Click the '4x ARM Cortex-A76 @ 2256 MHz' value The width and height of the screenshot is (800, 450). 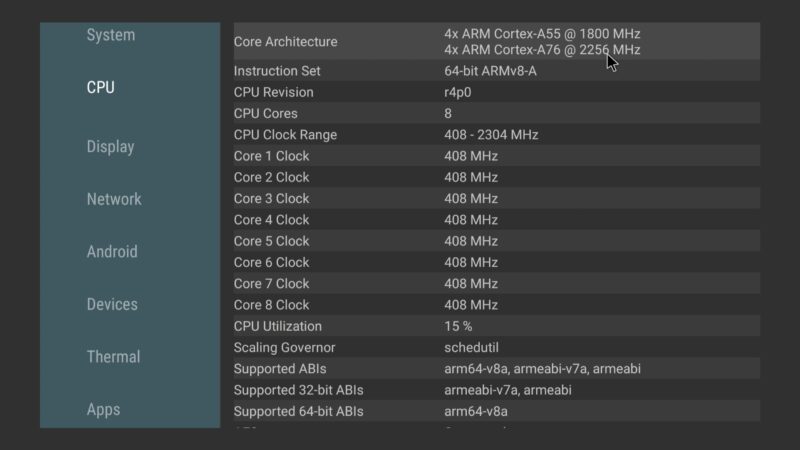542,50
